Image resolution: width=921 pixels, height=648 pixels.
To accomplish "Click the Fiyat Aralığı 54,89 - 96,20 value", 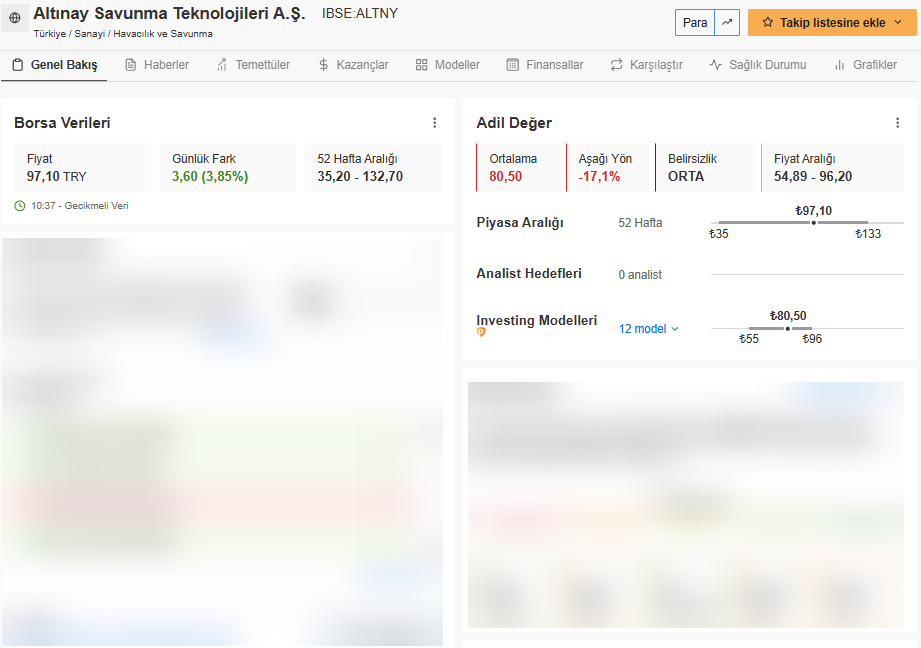I will point(813,176).
